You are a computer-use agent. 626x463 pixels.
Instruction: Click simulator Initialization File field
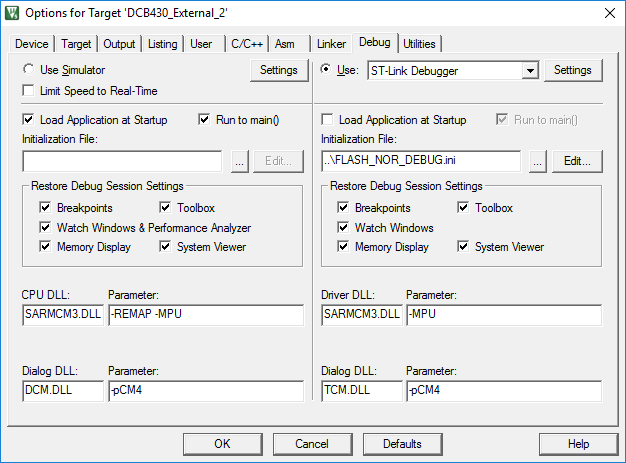click(122, 161)
